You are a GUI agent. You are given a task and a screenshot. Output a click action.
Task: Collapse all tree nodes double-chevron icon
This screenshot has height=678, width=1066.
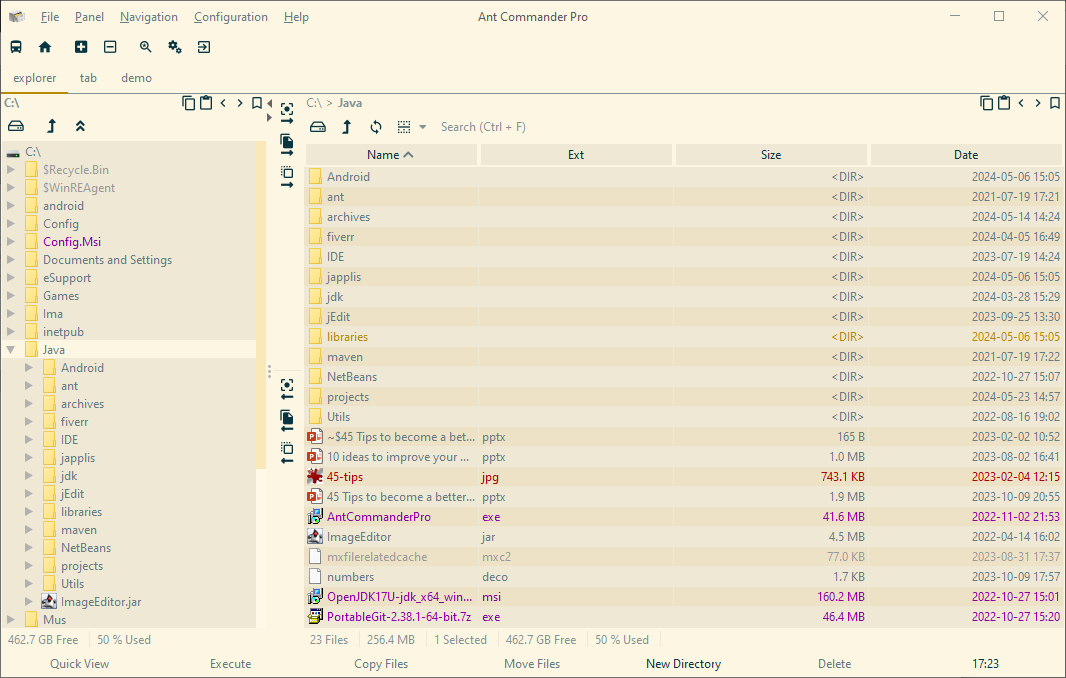(x=80, y=126)
